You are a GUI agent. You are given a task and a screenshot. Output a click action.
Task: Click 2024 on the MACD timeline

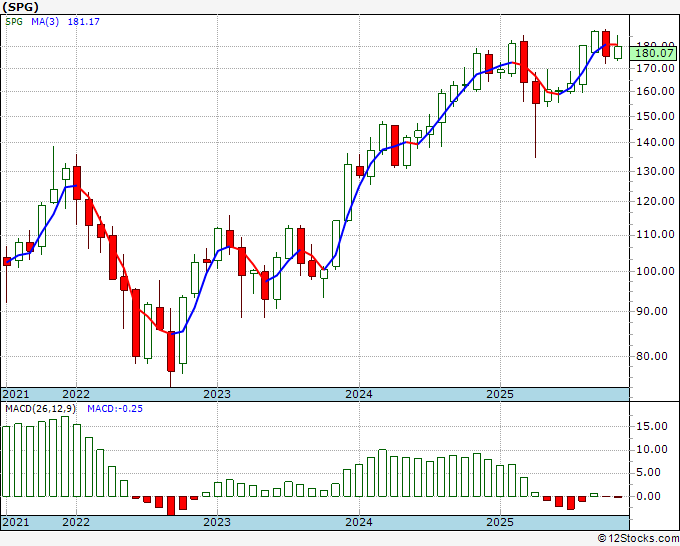coord(359,522)
